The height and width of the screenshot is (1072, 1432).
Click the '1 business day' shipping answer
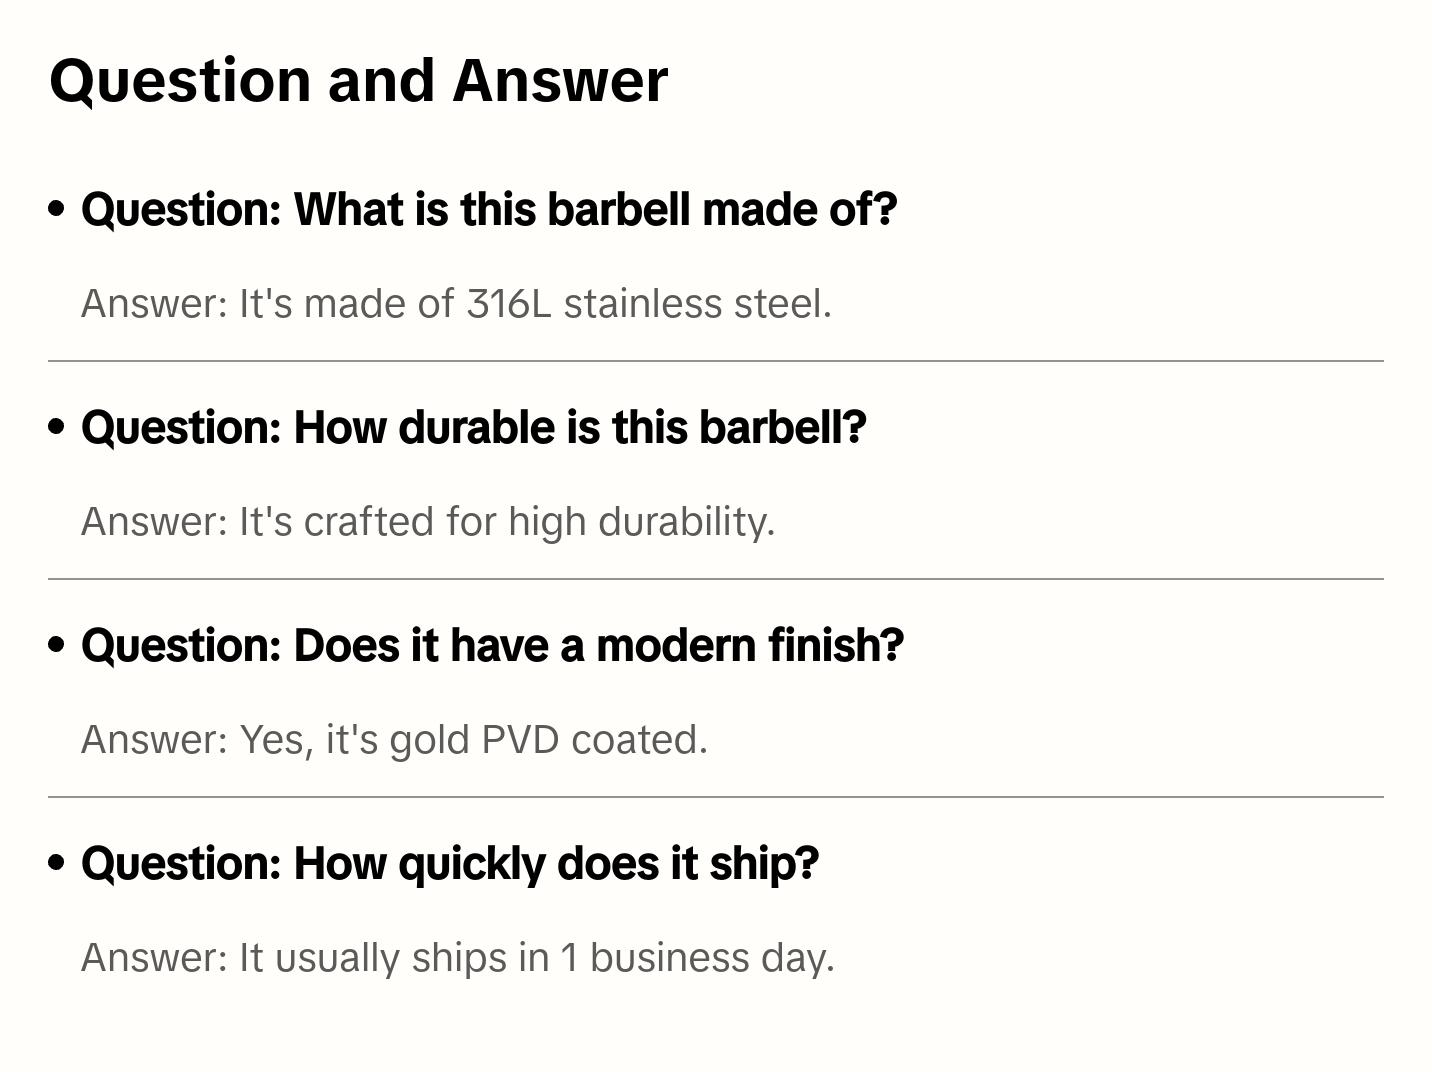pos(458,958)
